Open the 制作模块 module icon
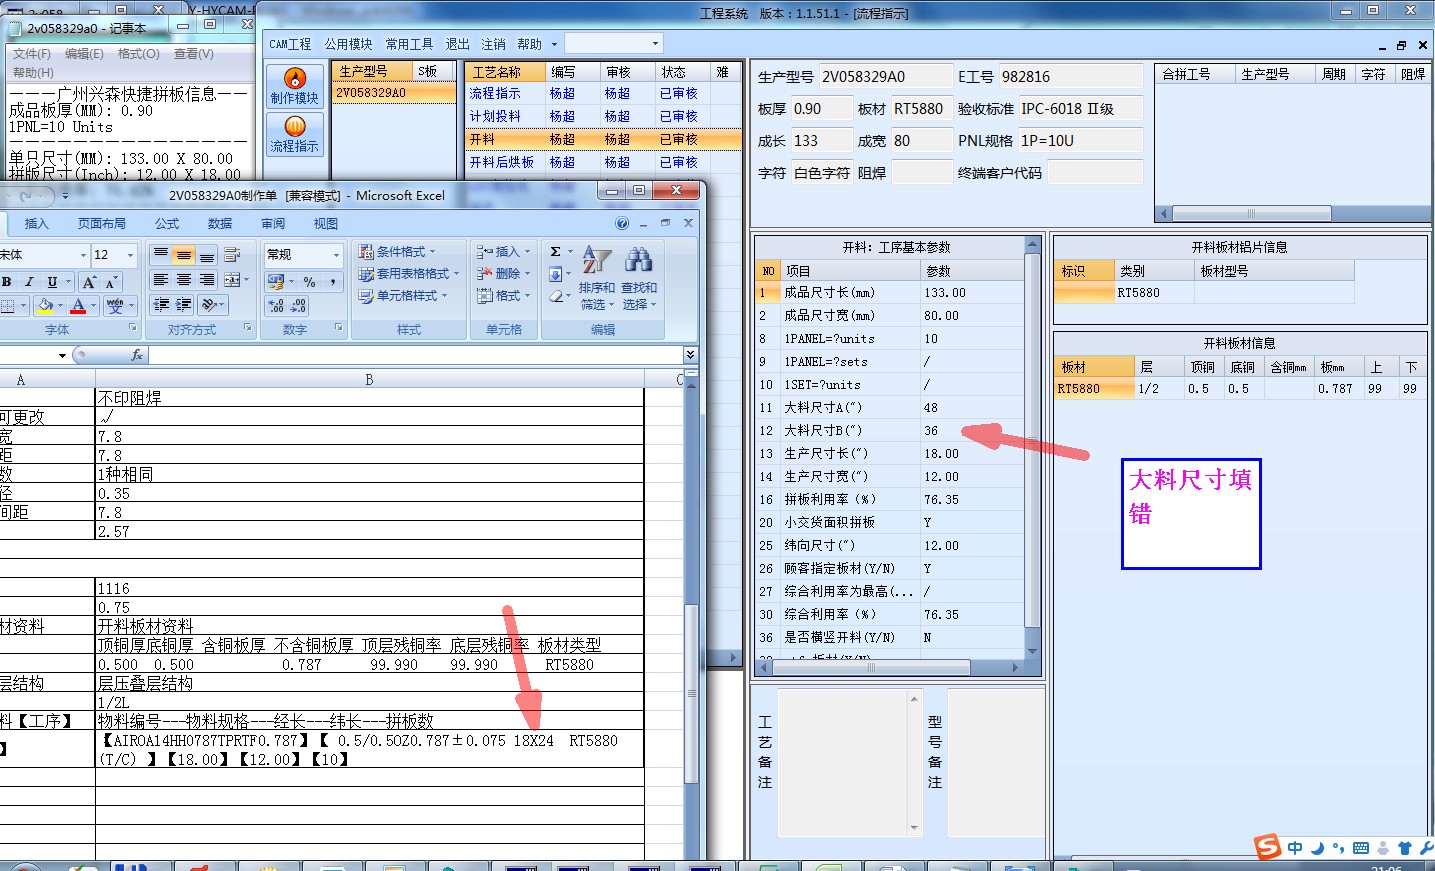This screenshot has width=1435, height=871. click(x=294, y=86)
